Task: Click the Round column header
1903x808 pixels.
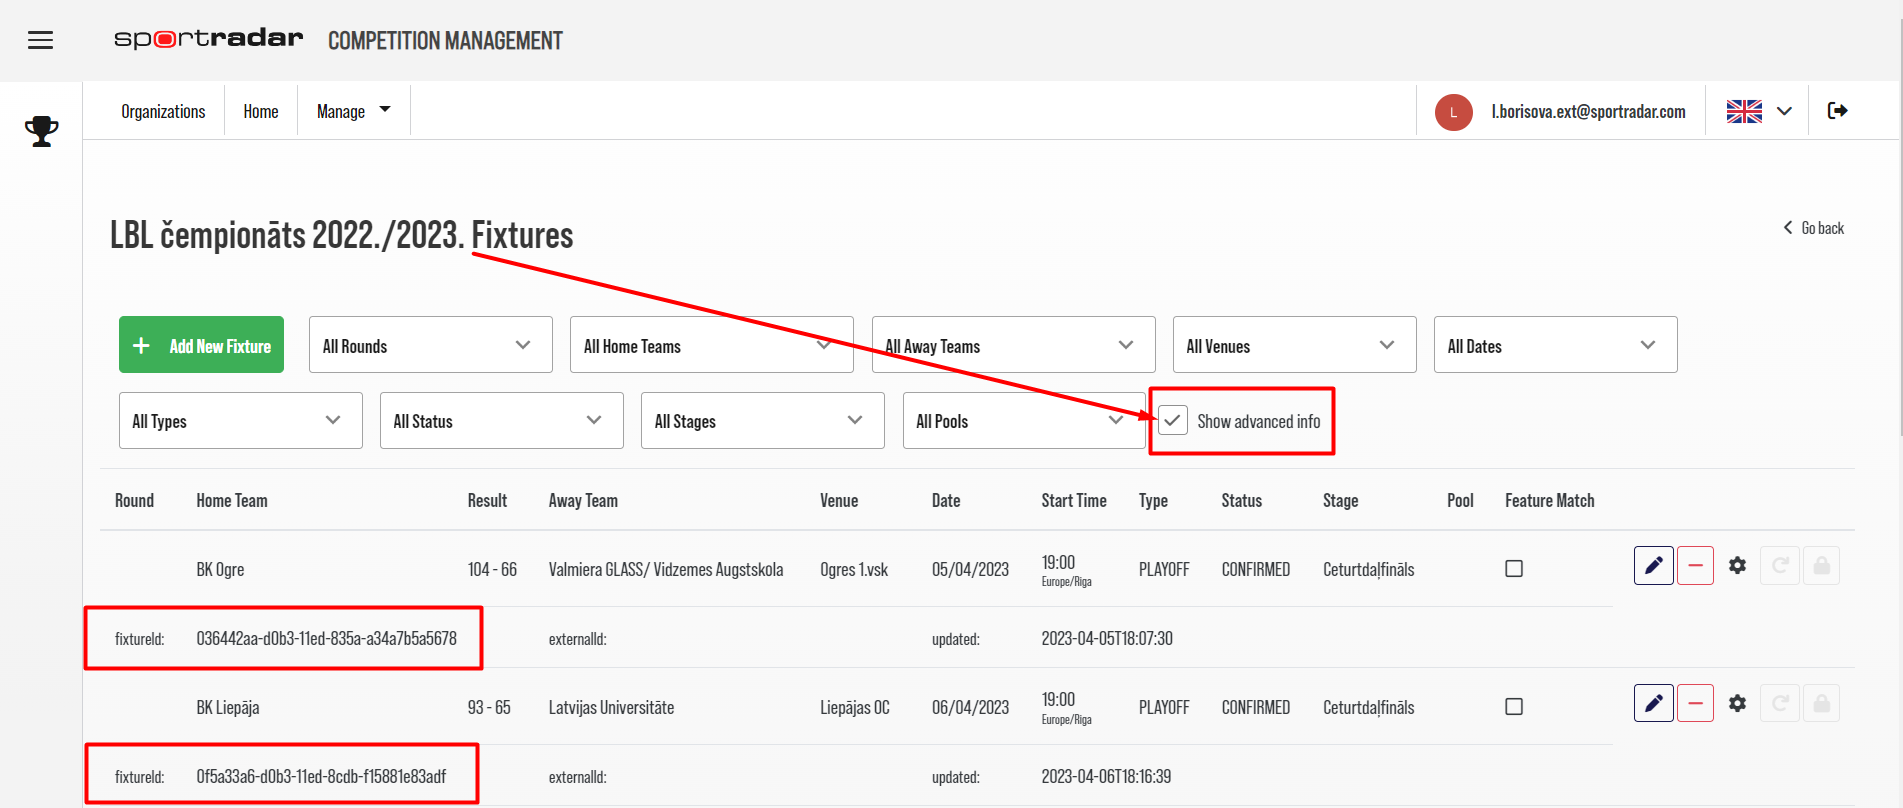Action: click(134, 500)
